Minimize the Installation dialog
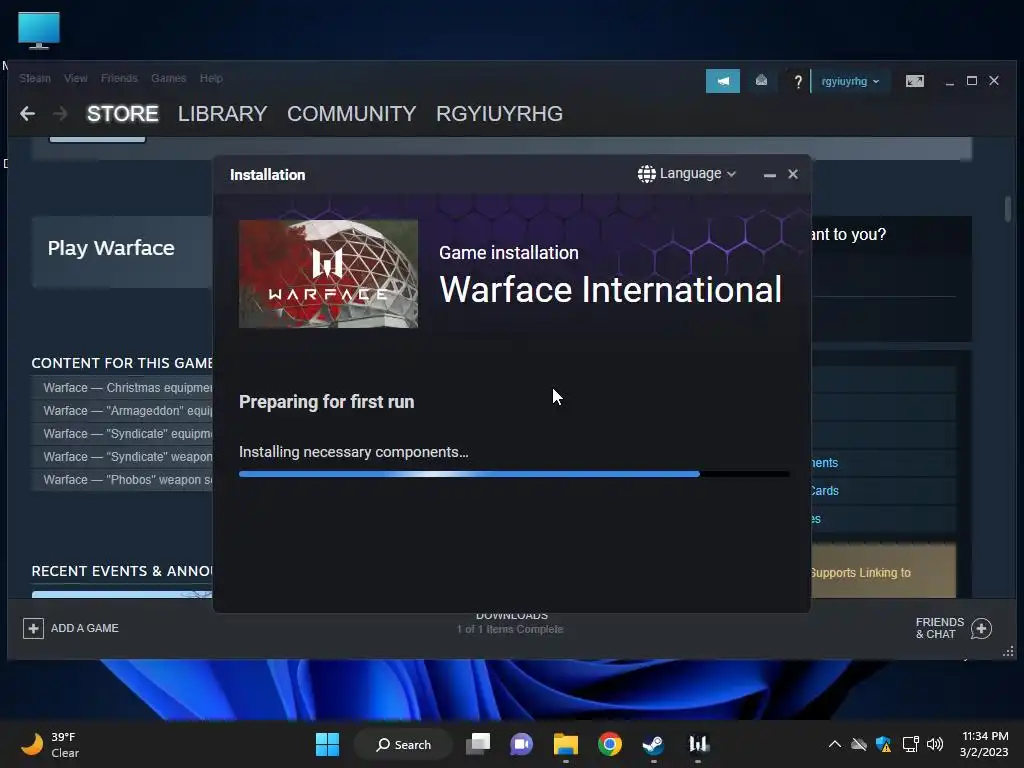 (769, 174)
